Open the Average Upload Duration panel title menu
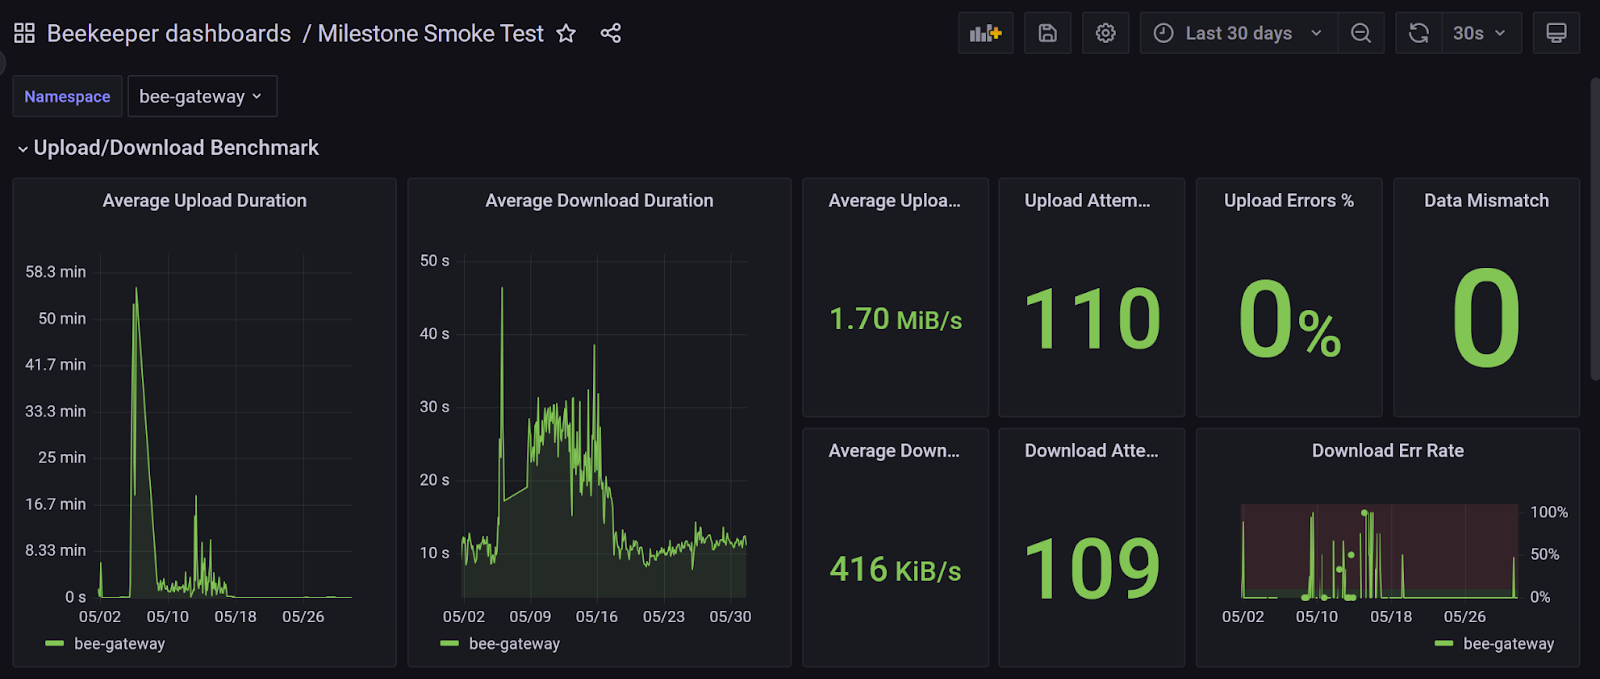 click(x=204, y=201)
